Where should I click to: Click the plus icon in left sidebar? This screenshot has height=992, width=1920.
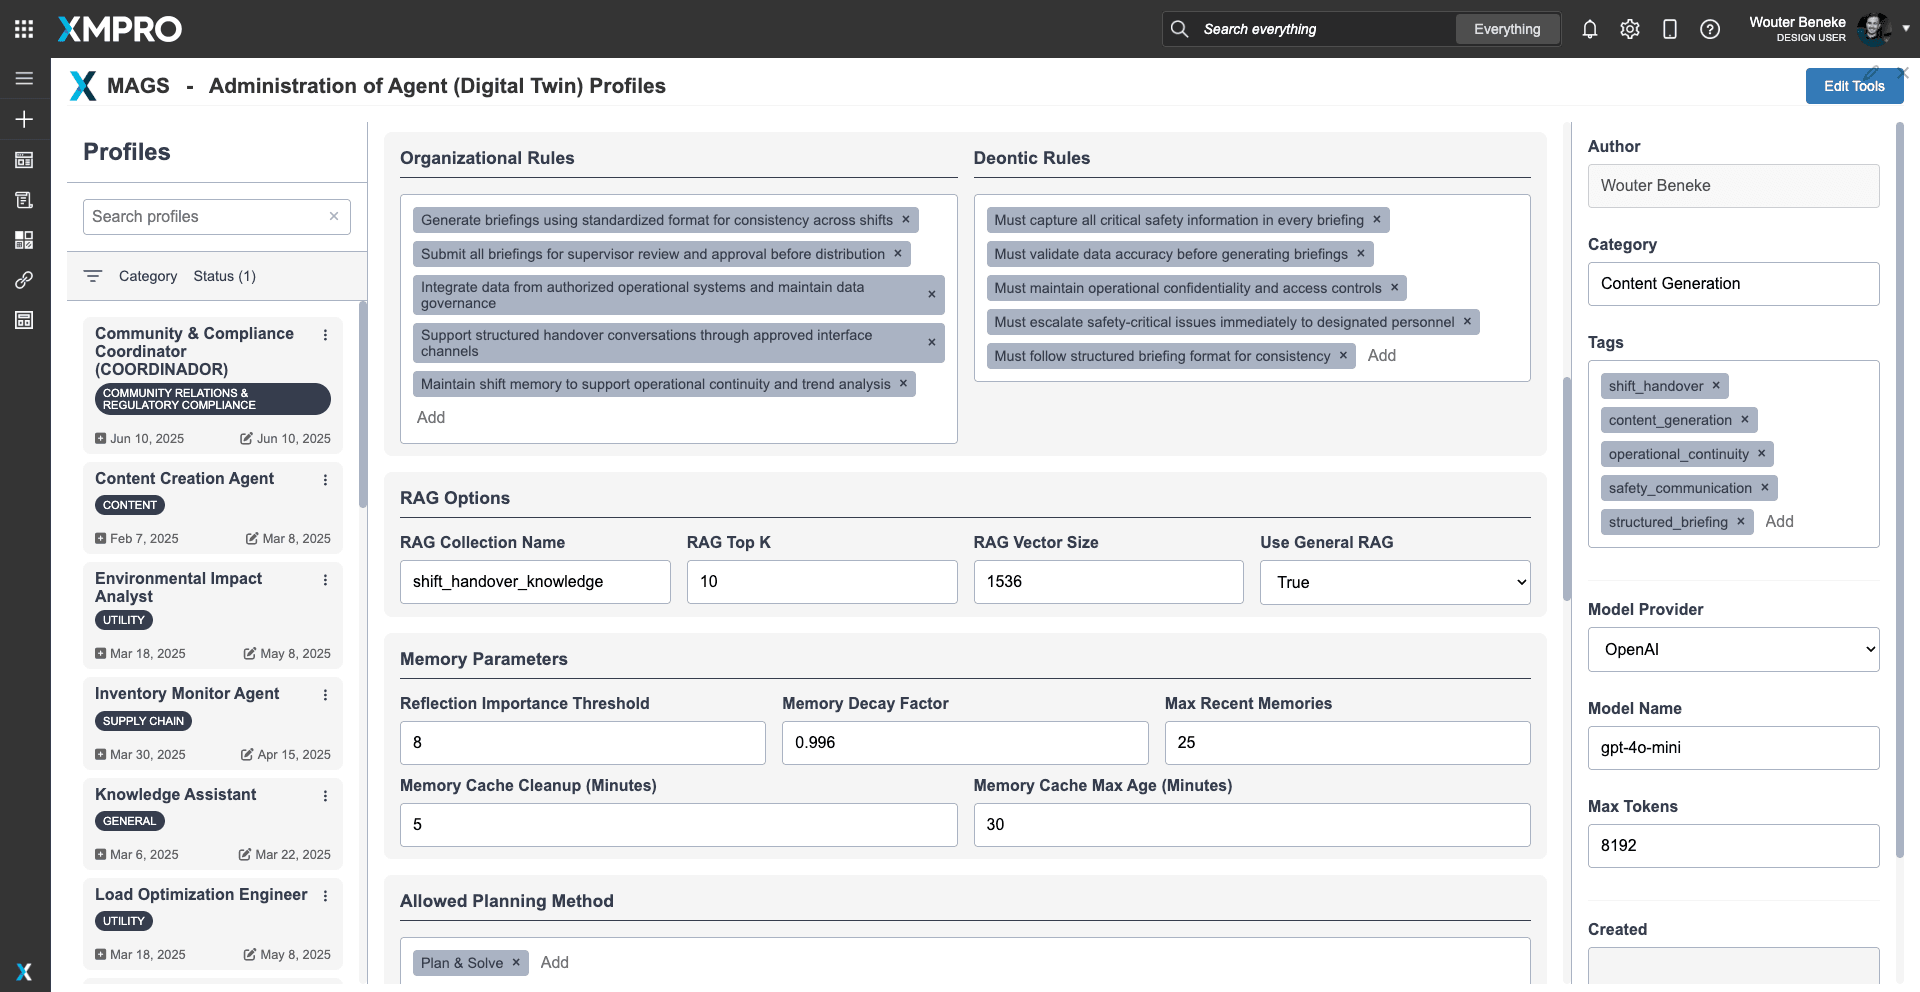(x=24, y=119)
